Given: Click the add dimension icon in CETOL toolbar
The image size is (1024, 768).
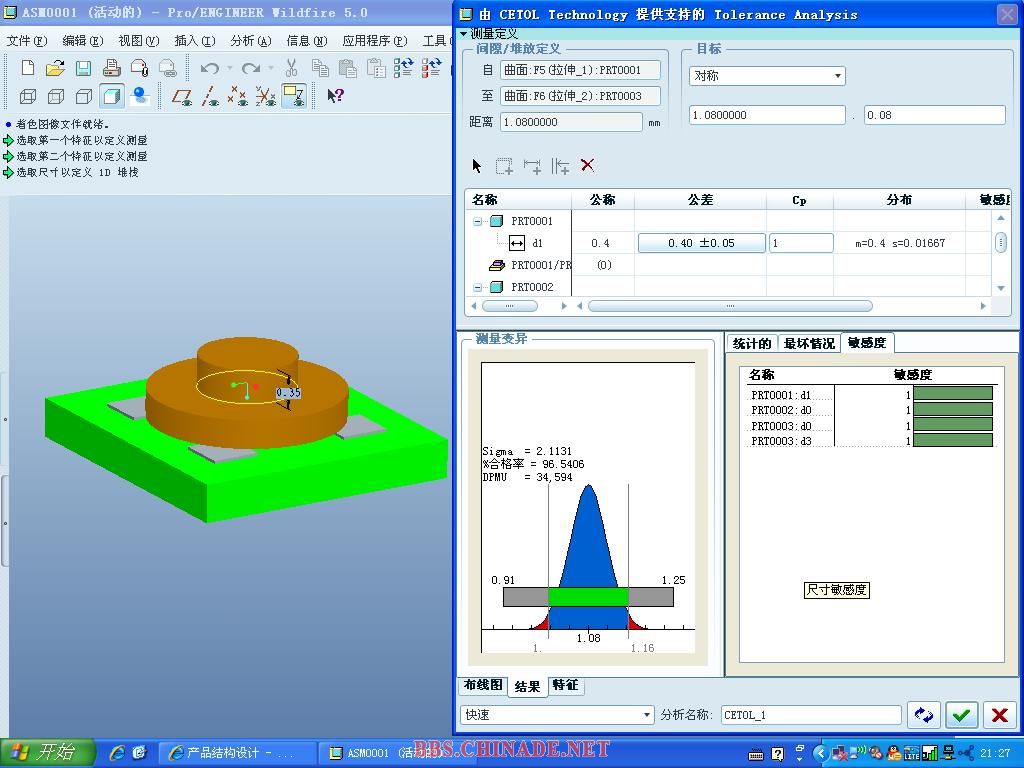Looking at the screenshot, I should pyautogui.click(x=532, y=166).
